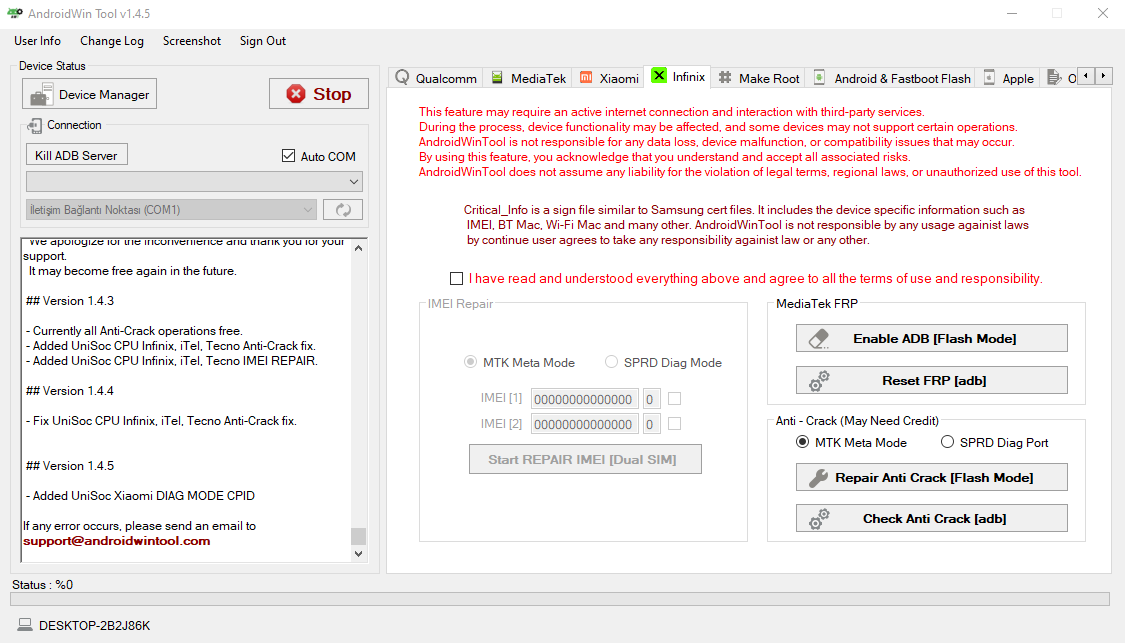Open the empty device selection dropdown
The image size is (1125, 643).
(x=194, y=182)
